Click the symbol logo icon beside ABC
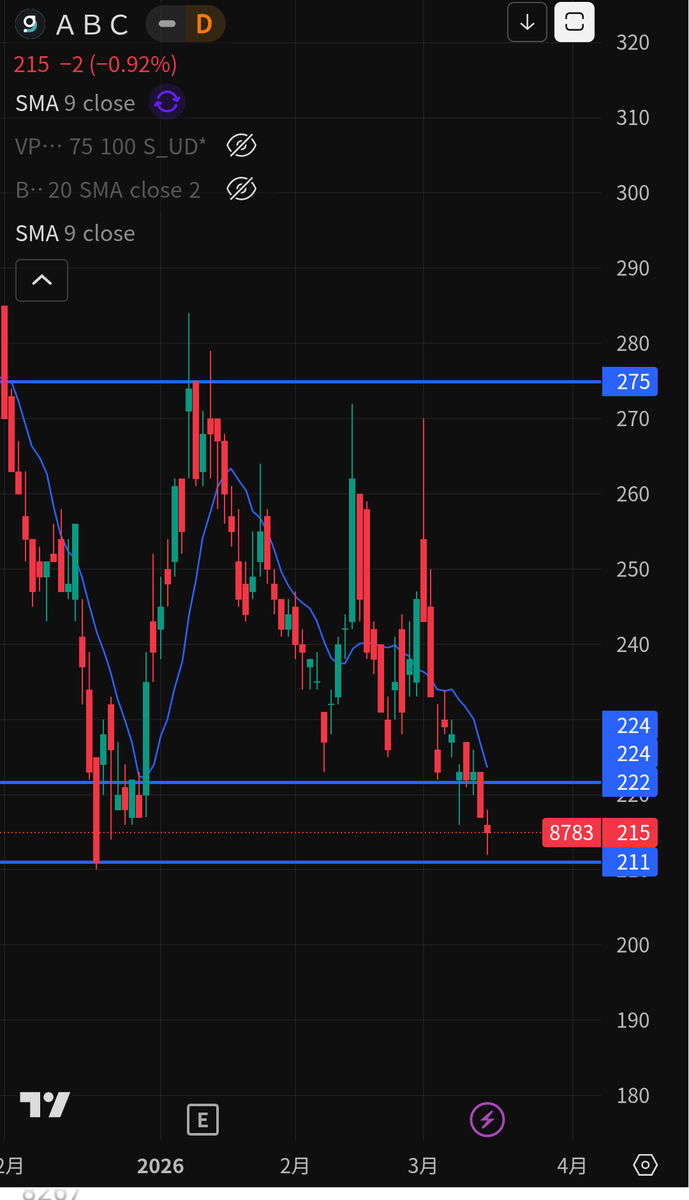The width and height of the screenshot is (689, 1200). tap(32, 24)
